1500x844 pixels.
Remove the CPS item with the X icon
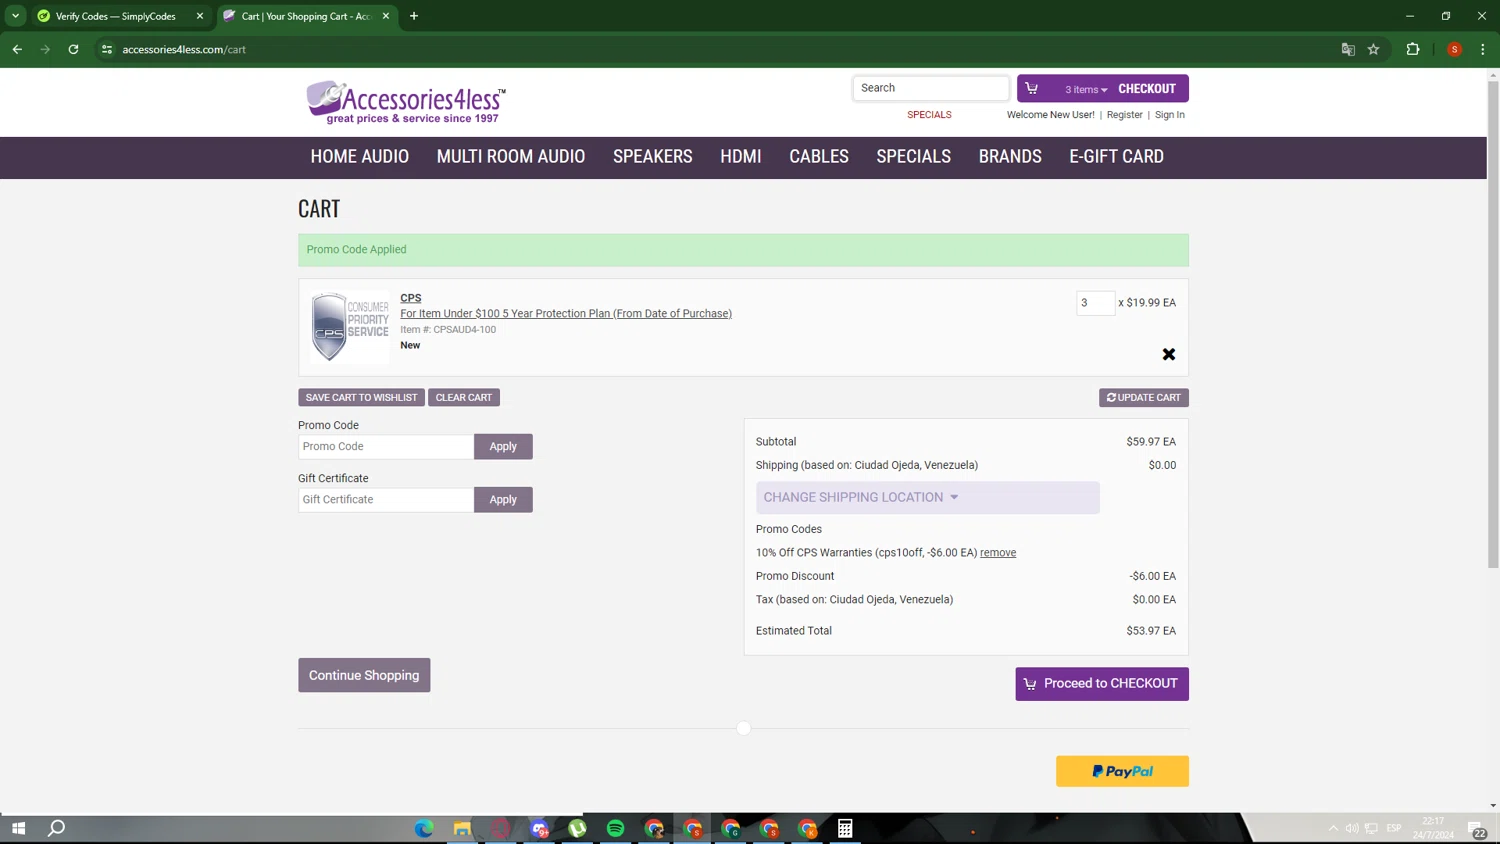click(1168, 354)
